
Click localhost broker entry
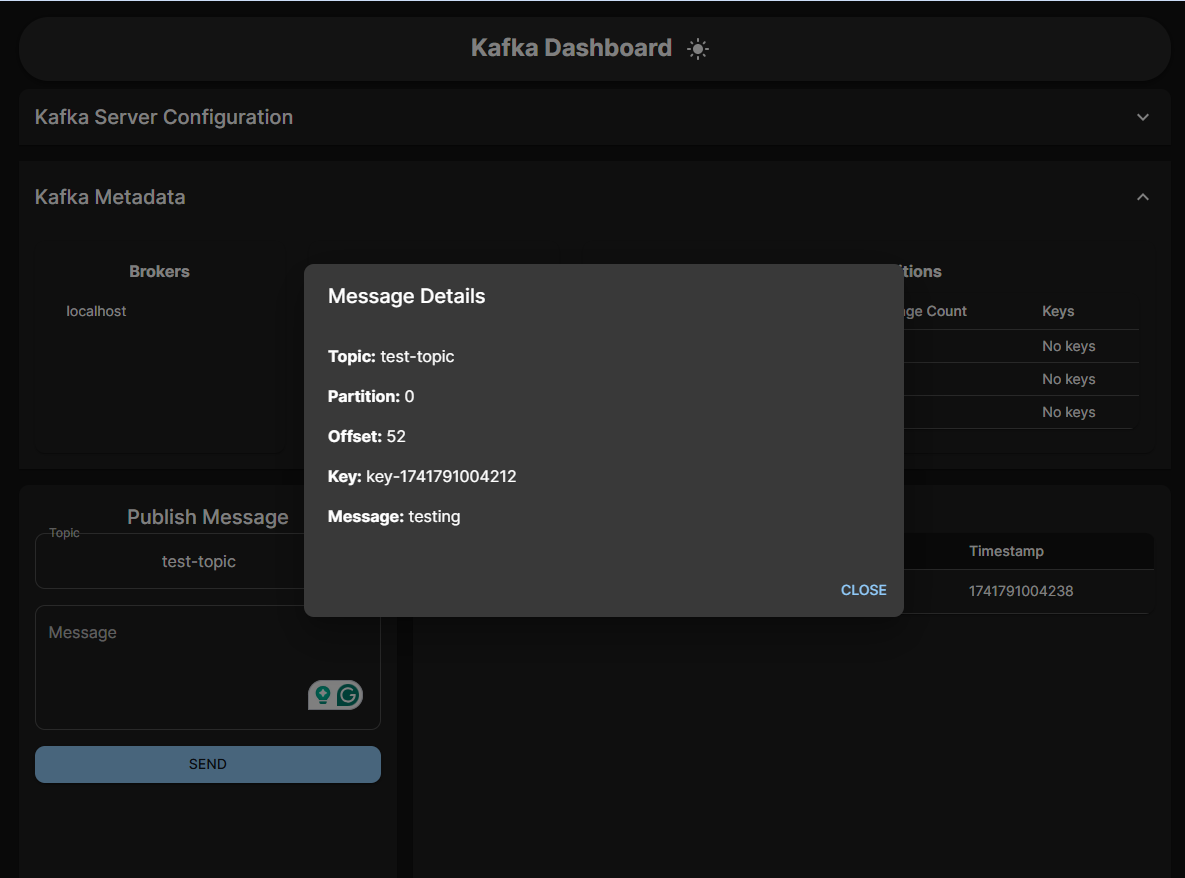click(96, 311)
